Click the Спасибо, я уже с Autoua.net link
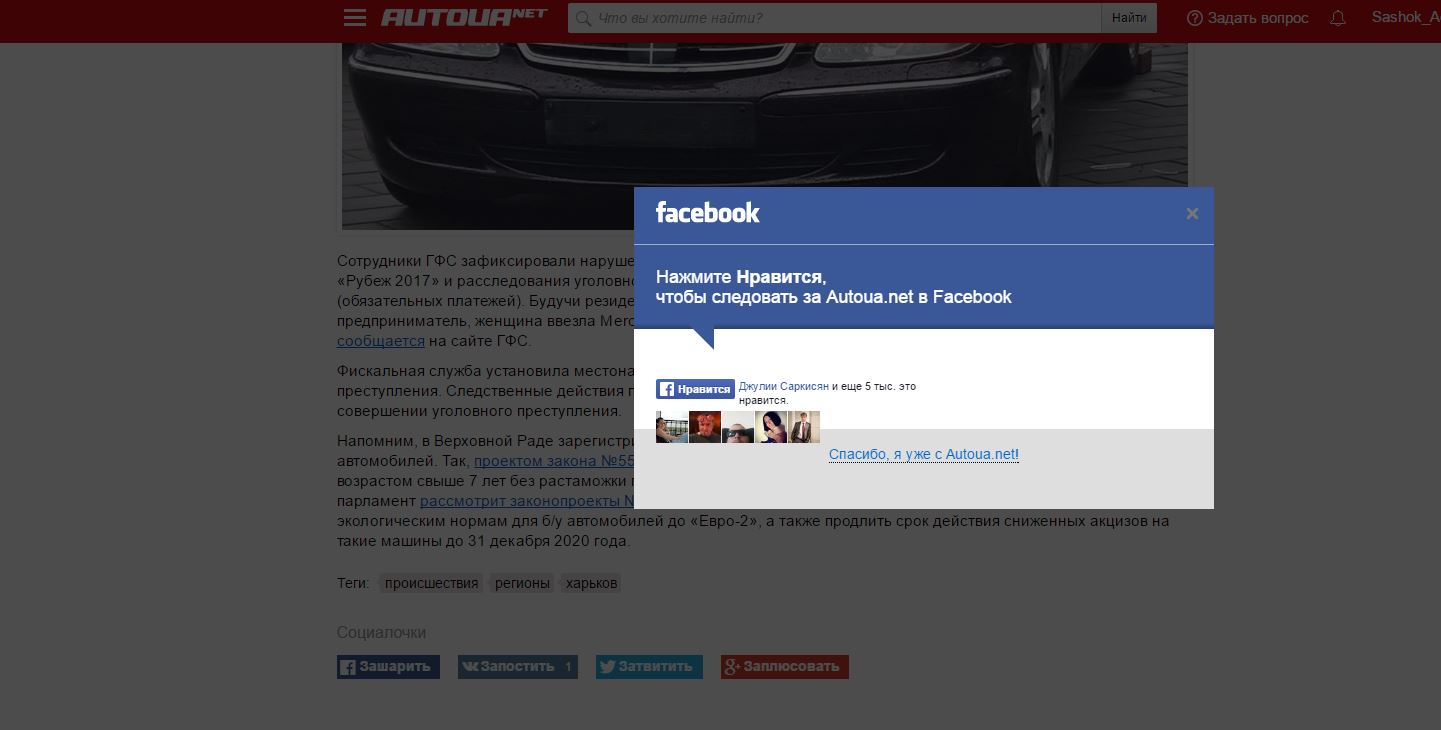 [x=923, y=454]
